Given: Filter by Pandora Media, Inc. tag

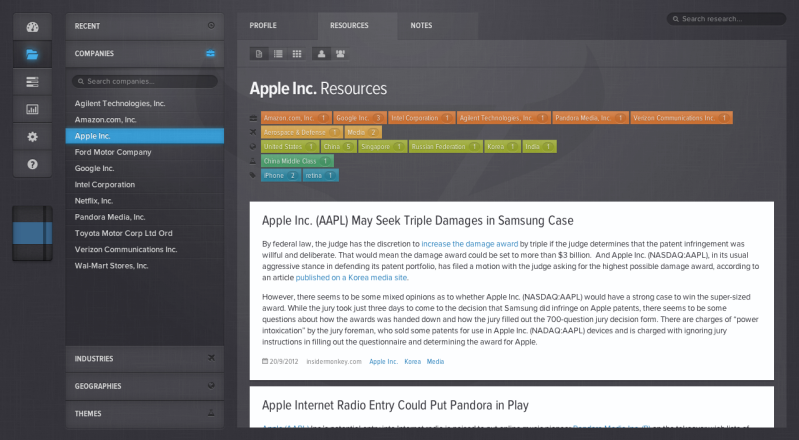Looking at the screenshot, I should [x=591, y=118].
